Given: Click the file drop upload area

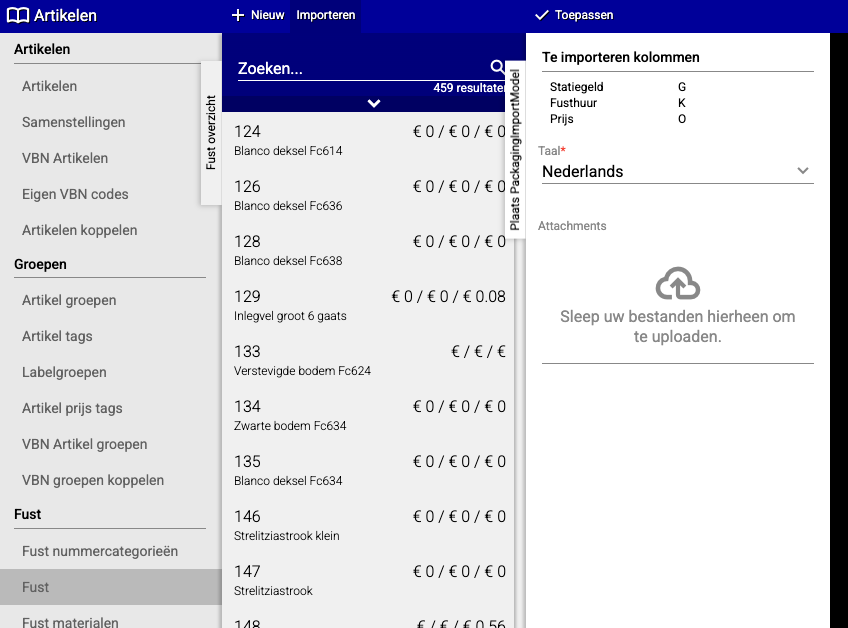Looking at the screenshot, I should pyautogui.click(x=678, y=306).
